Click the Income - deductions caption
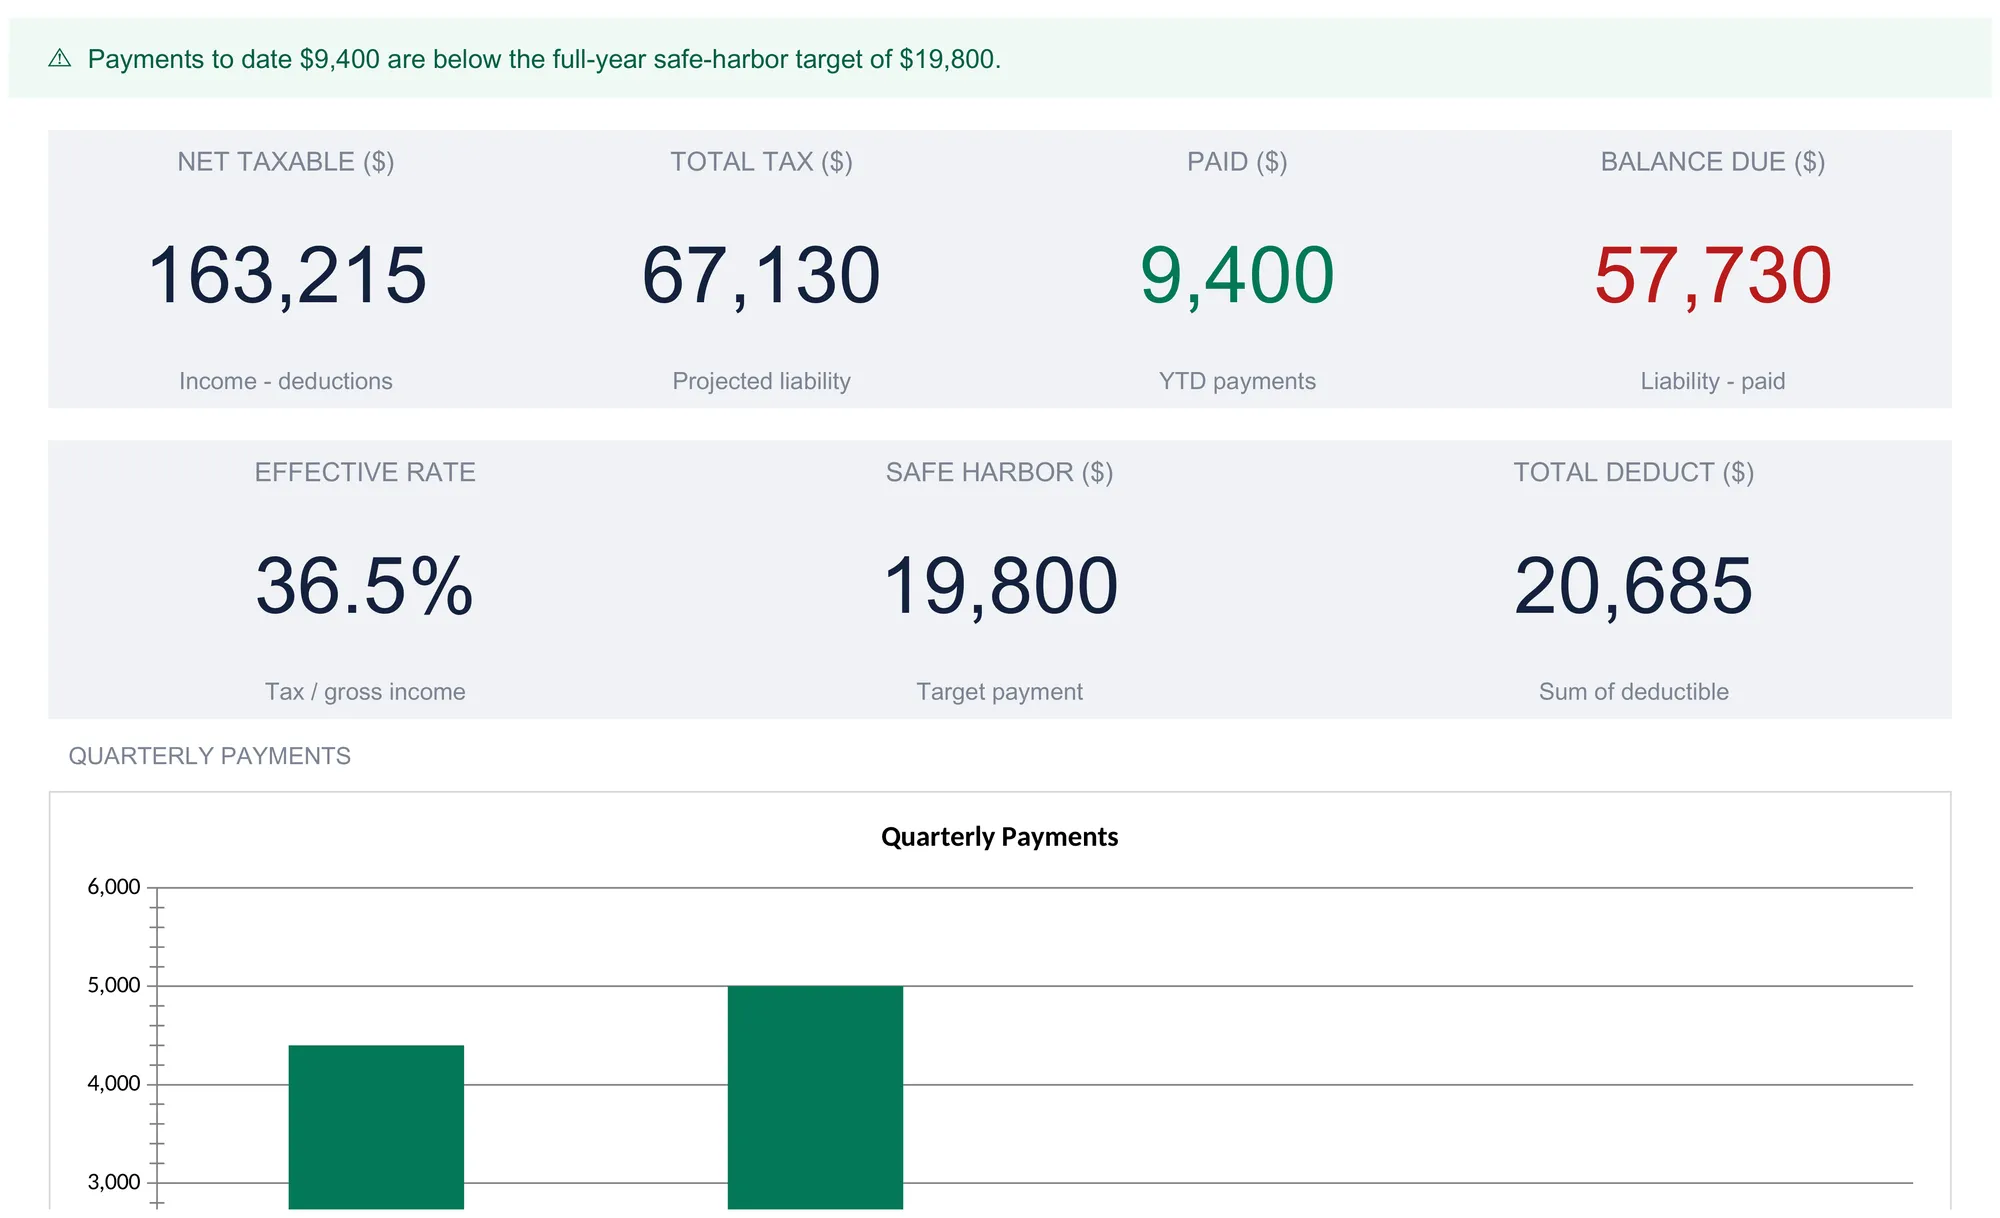This screenshot has width=2000, height=1218. (286, 381)
